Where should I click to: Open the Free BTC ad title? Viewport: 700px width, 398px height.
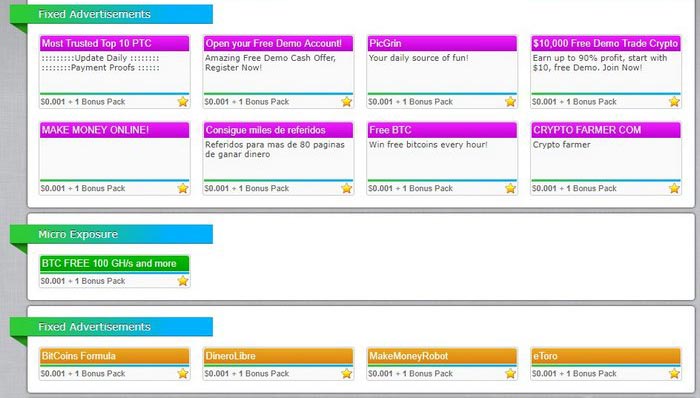(442, 130)
